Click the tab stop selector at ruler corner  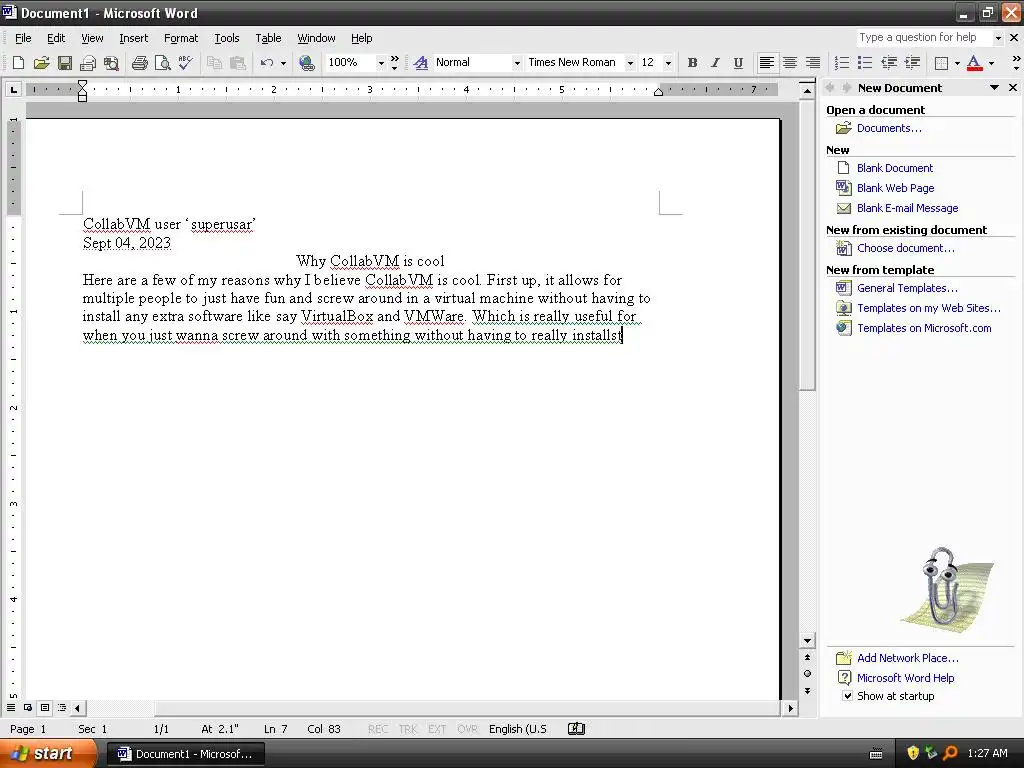tap(13, 89)
